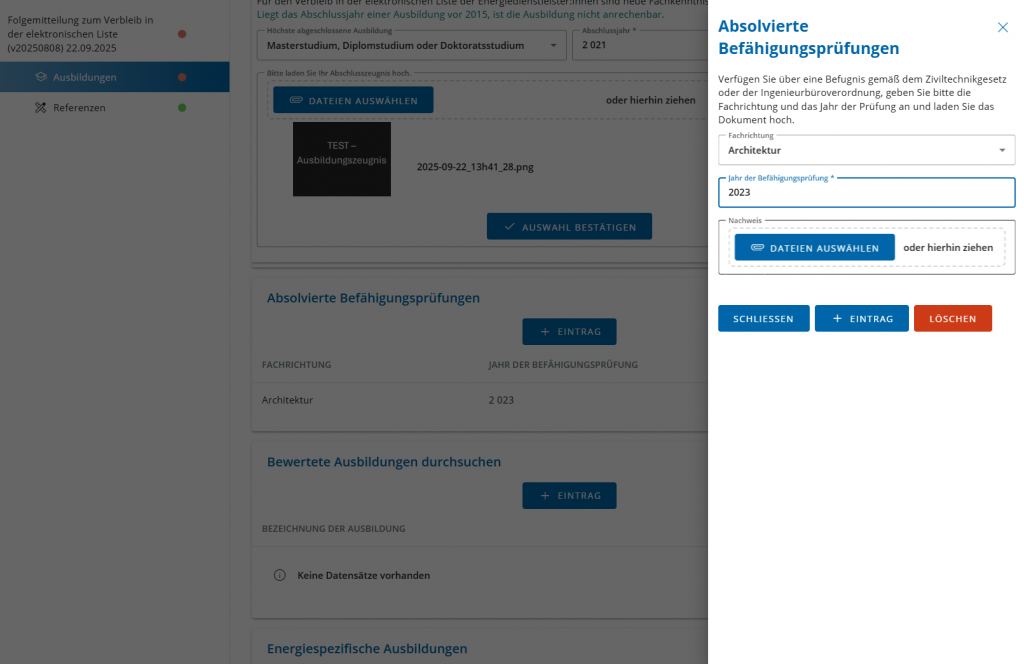Click the info icon next to Keine Datensätze vorhanden

pyautogui.click(x=280, y=575)
